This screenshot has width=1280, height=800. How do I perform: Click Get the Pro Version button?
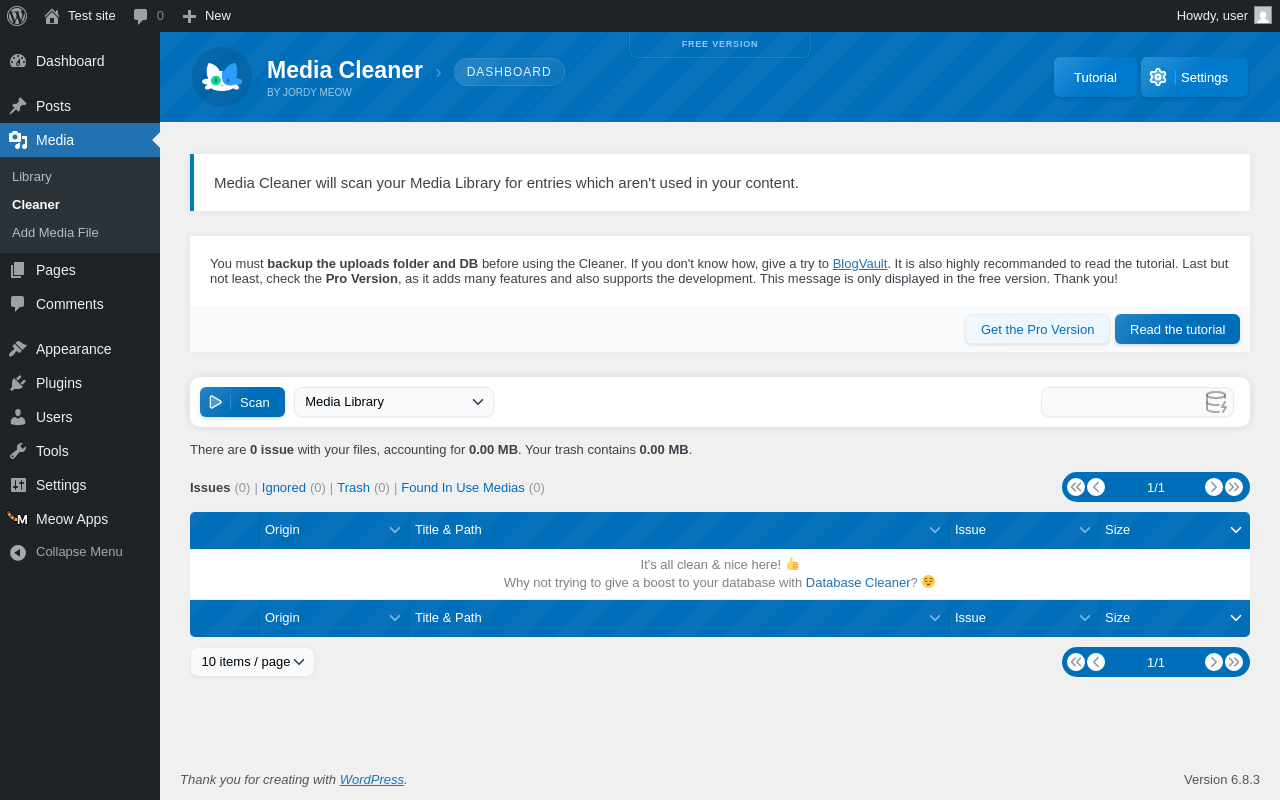pos(1037,329)
